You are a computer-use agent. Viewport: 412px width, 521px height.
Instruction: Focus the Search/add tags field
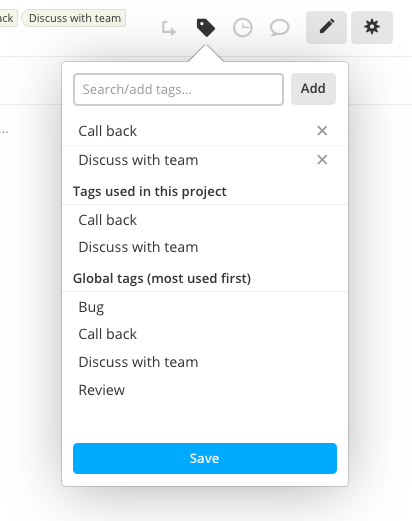click(x=178, y=89)
